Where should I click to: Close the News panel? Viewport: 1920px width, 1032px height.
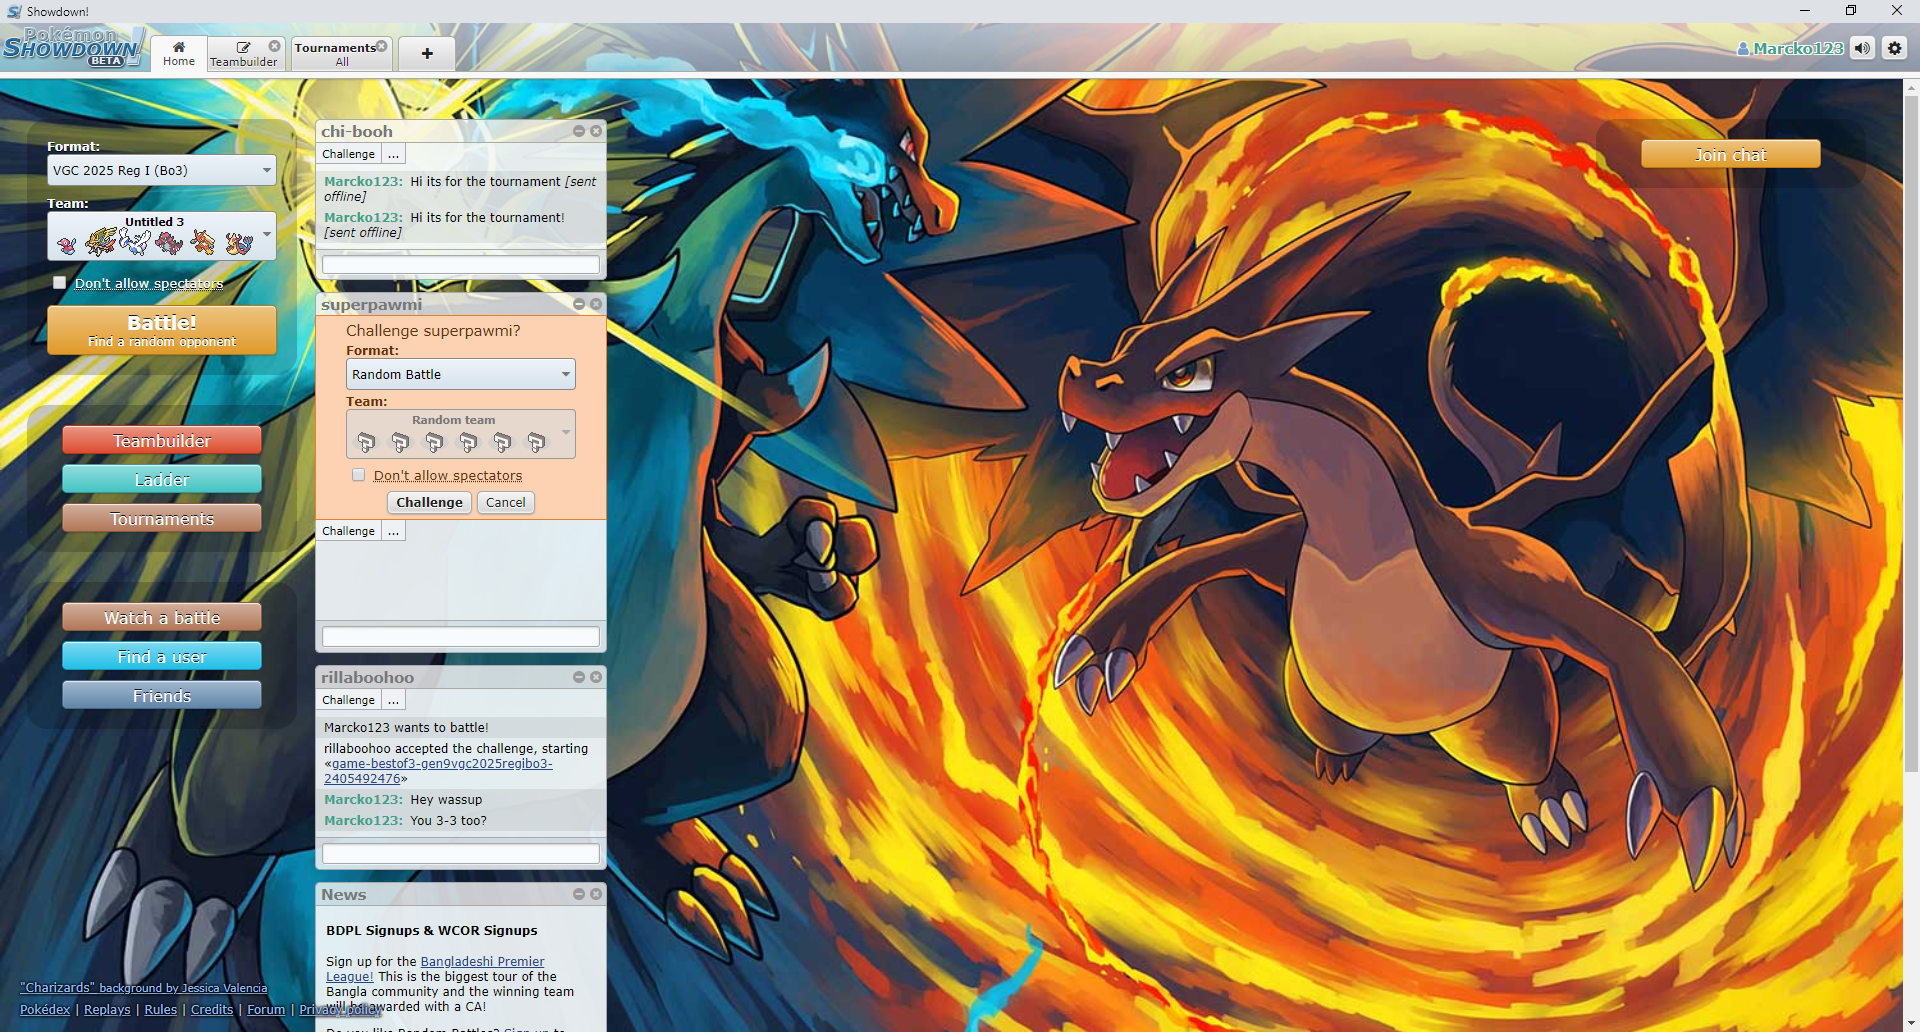(596, 894)
